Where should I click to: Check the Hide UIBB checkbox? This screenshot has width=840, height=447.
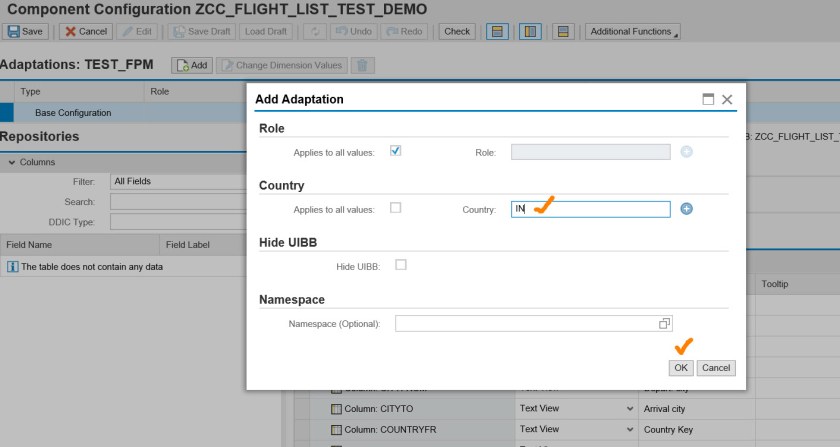tap(401, 265)
